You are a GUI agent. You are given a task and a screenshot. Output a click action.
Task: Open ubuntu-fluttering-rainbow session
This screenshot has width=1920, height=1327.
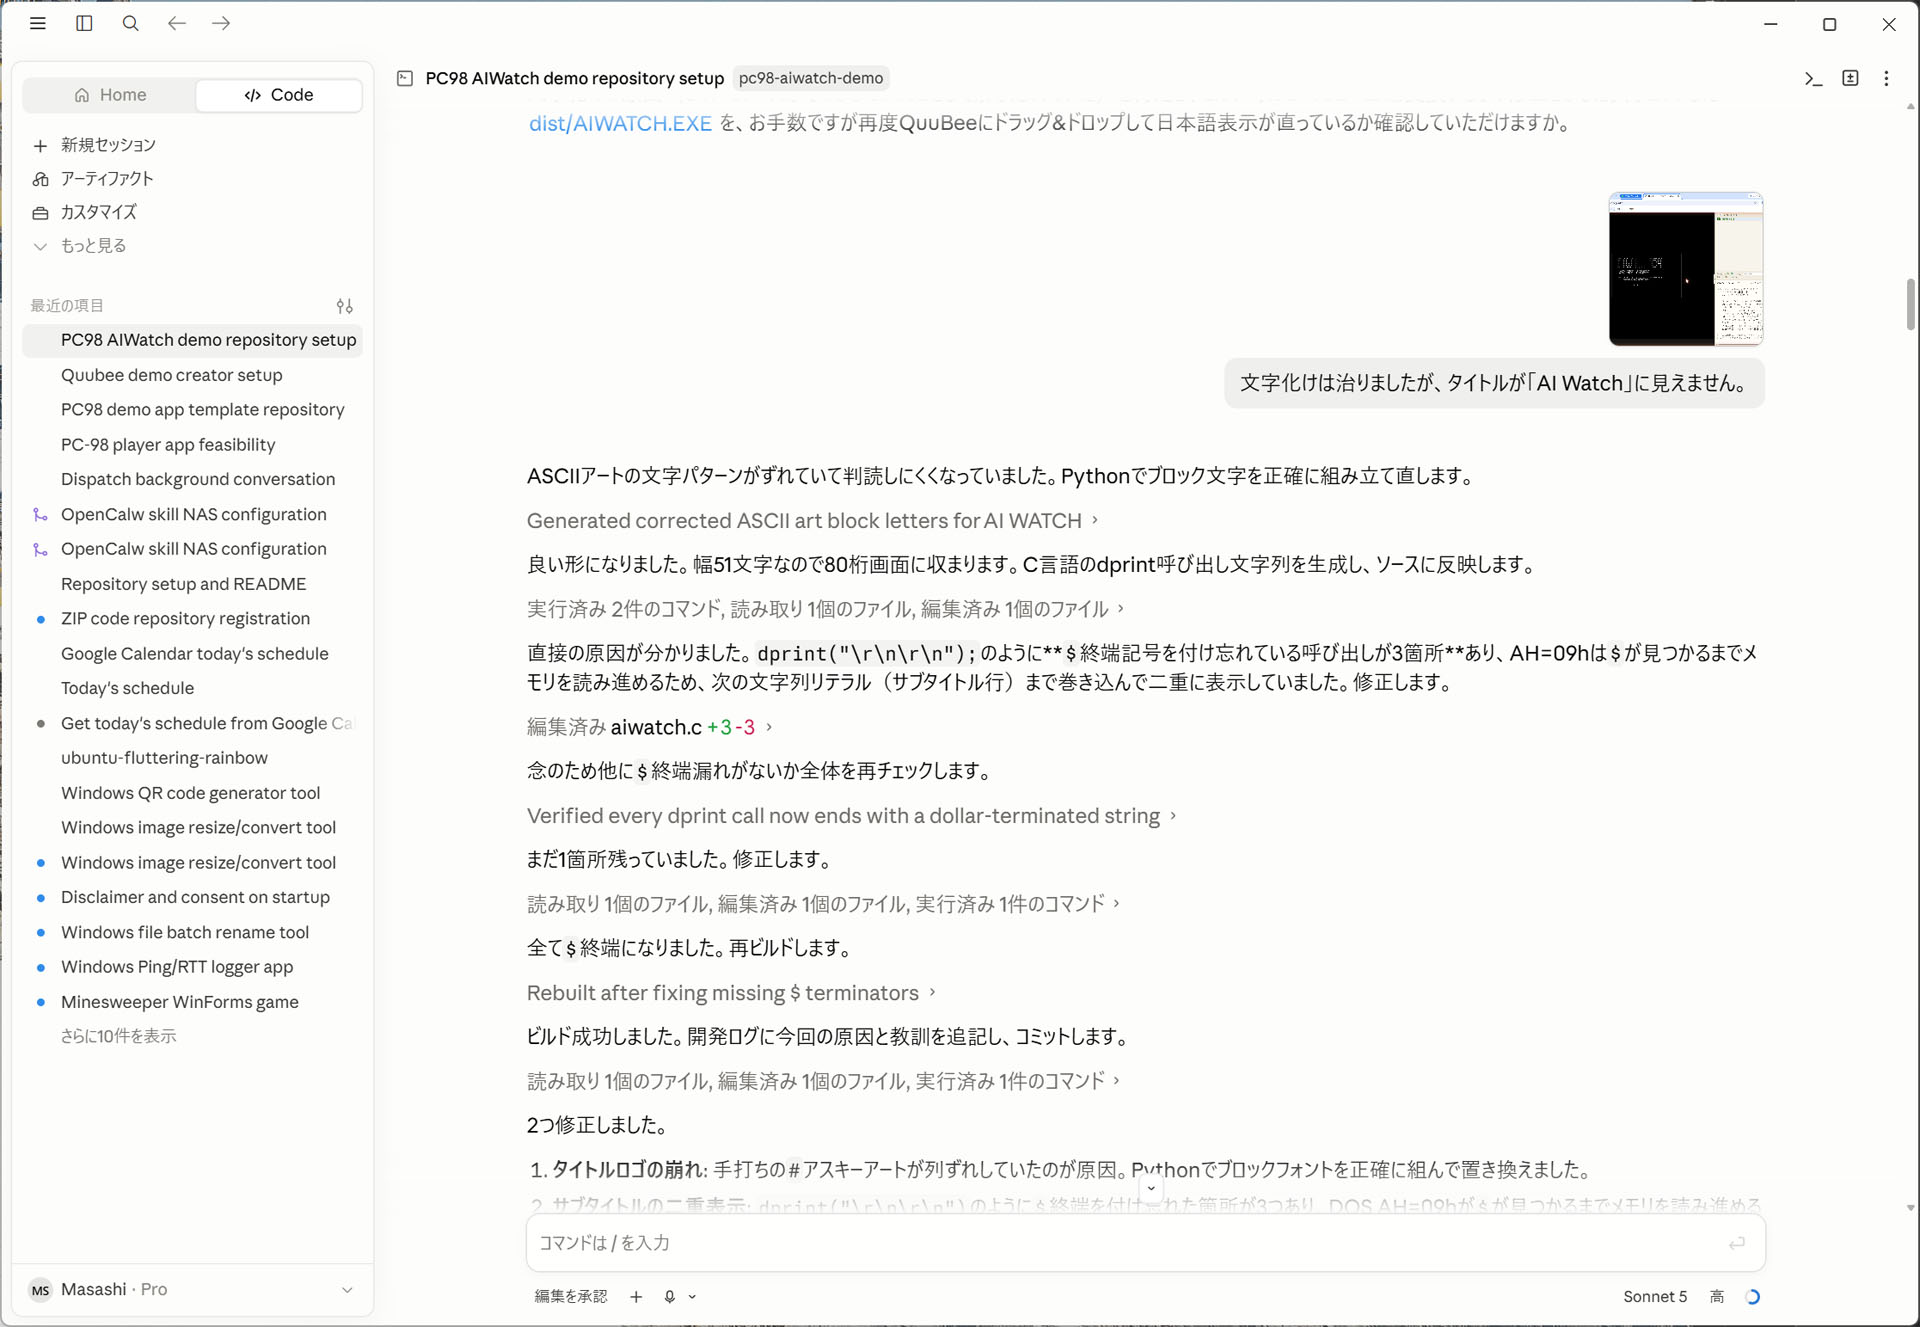[192, 758]
